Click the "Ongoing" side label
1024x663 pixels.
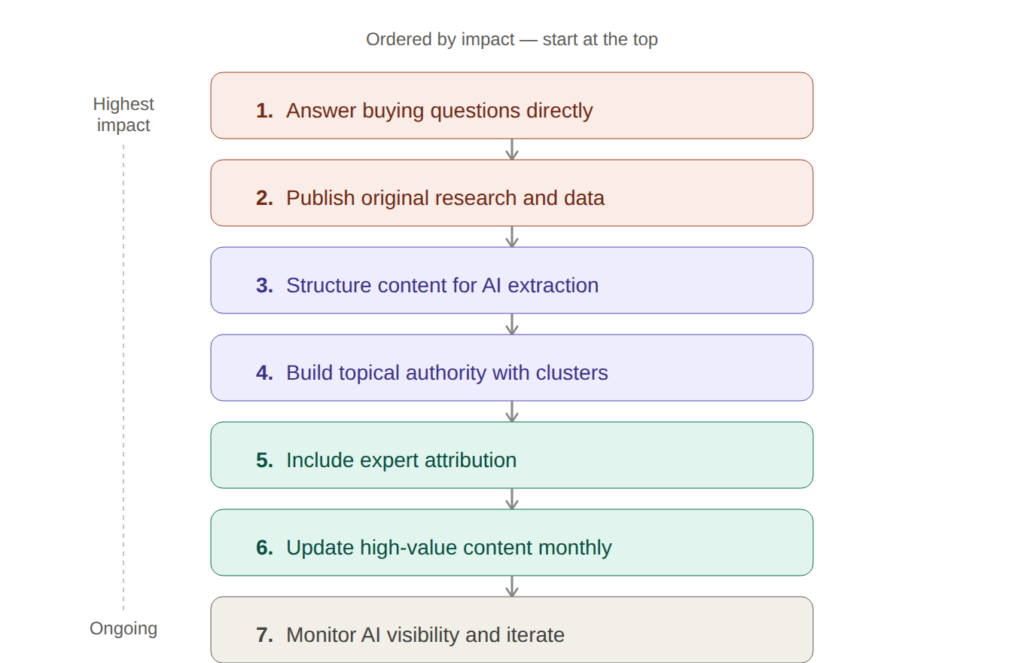point(123,629)
